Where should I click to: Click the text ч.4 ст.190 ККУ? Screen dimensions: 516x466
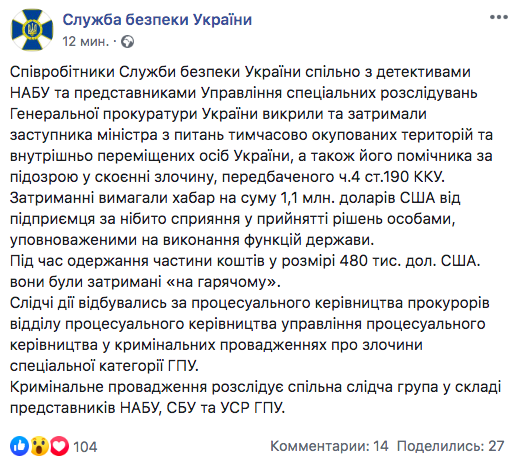392,177
